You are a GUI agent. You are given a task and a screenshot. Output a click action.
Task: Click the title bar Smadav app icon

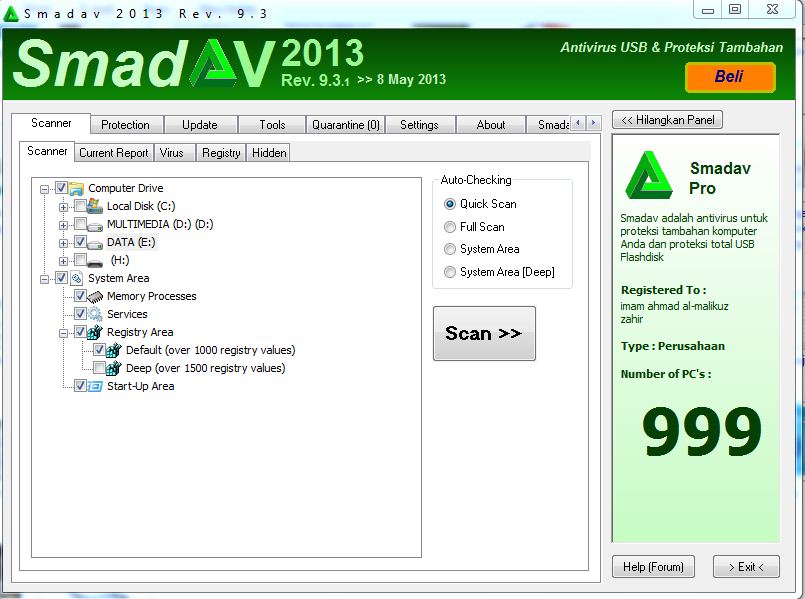(x=10, y=14)
